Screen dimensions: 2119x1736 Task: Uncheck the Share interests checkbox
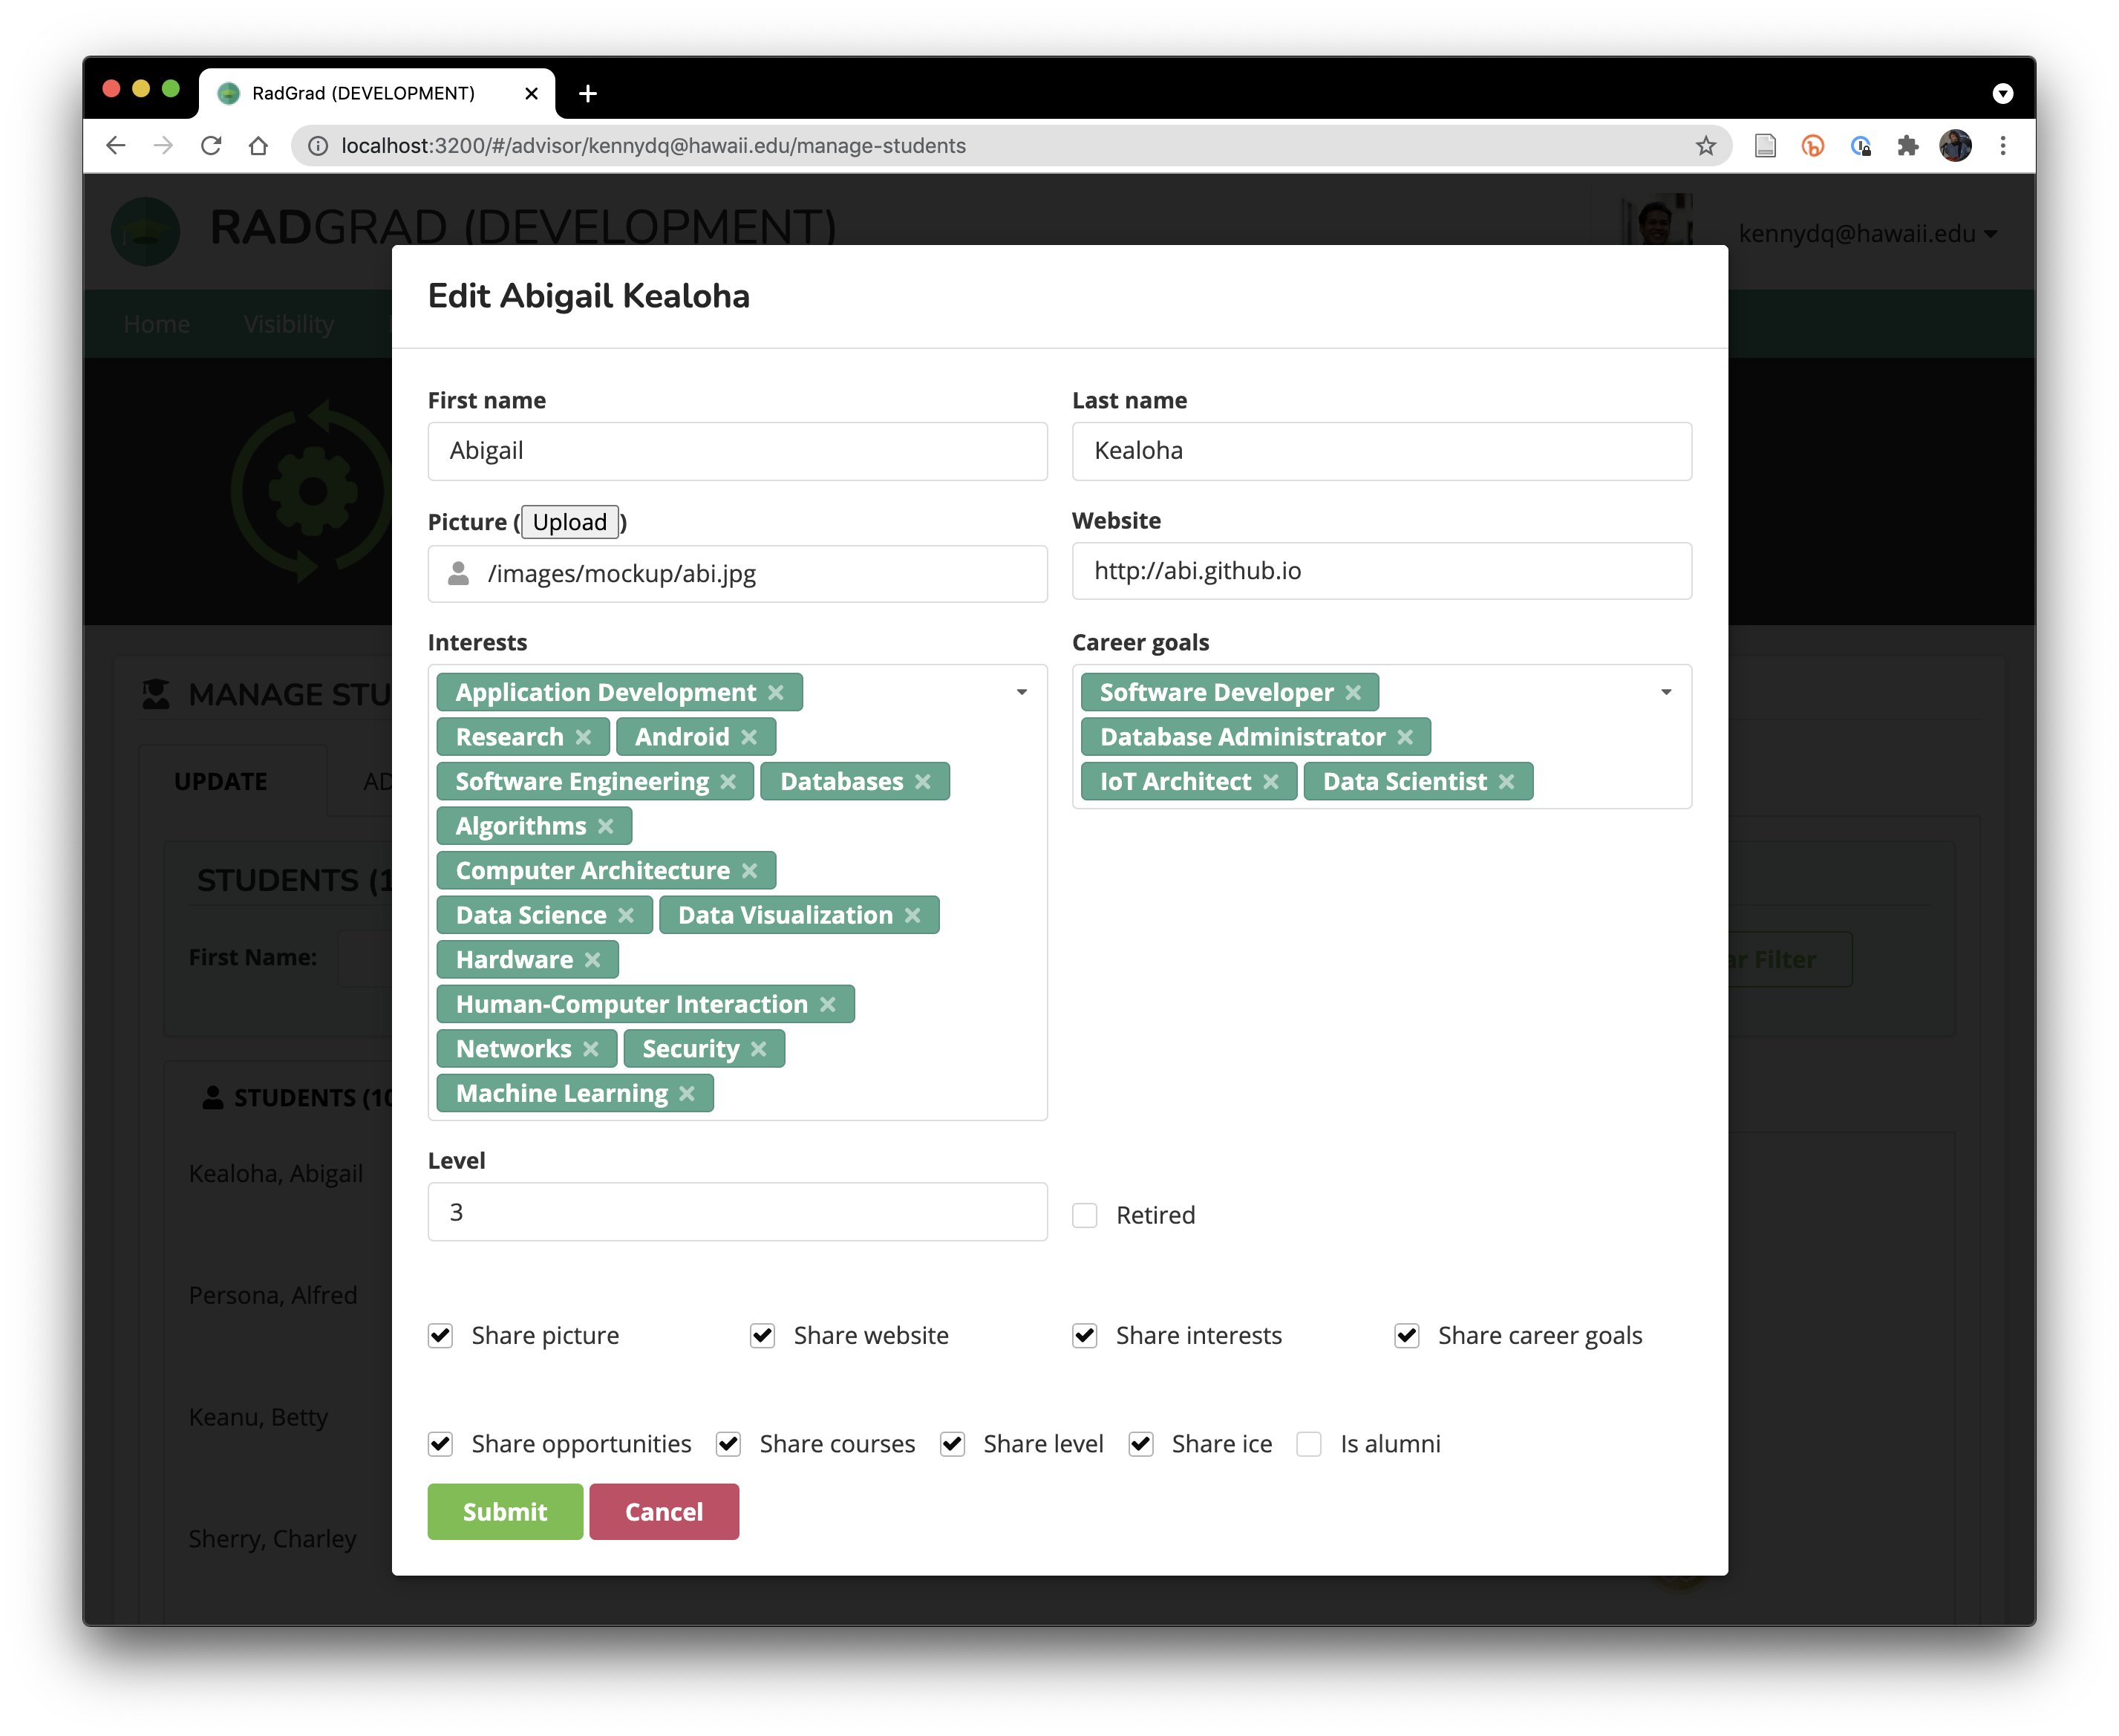[x=1085, y=1337]
